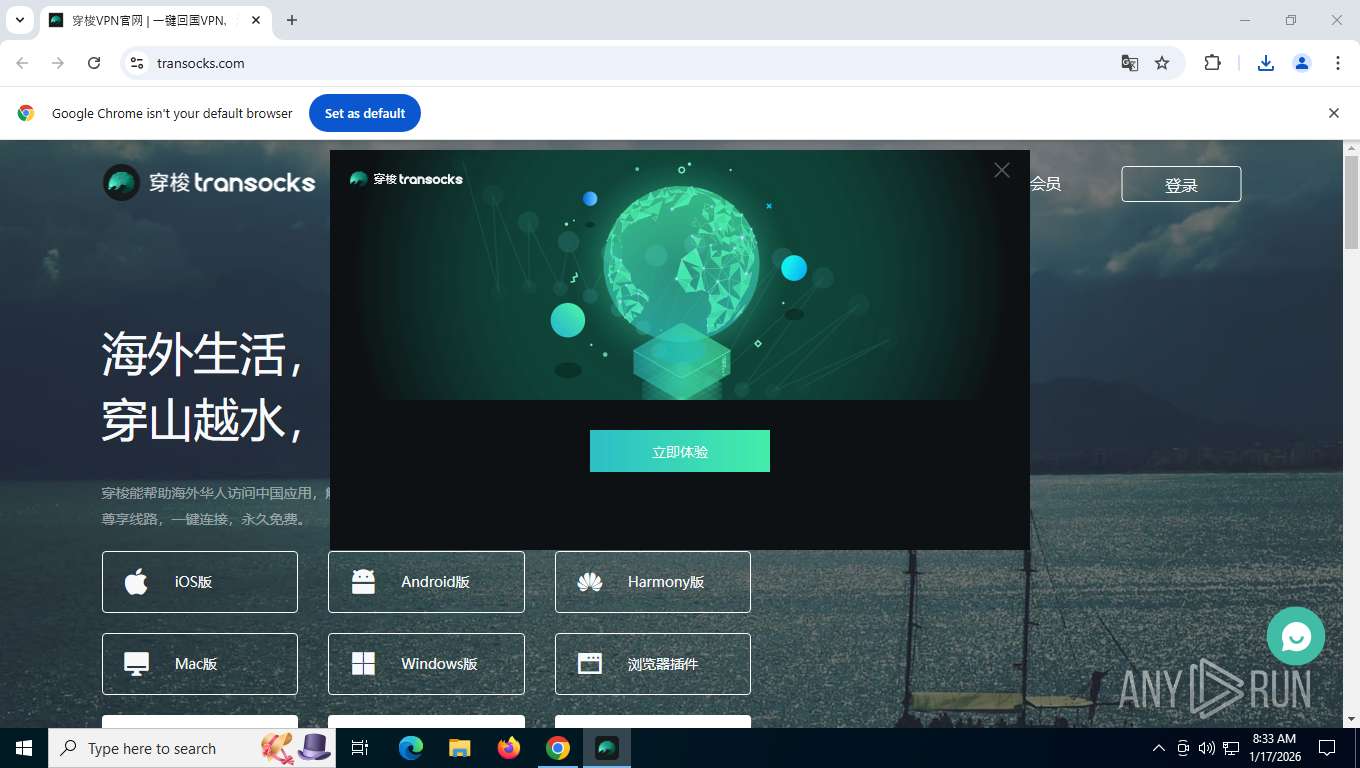Open the Windows Start menu
The height and width of the screenshot is (768, 1360).
tap(24, 748)
